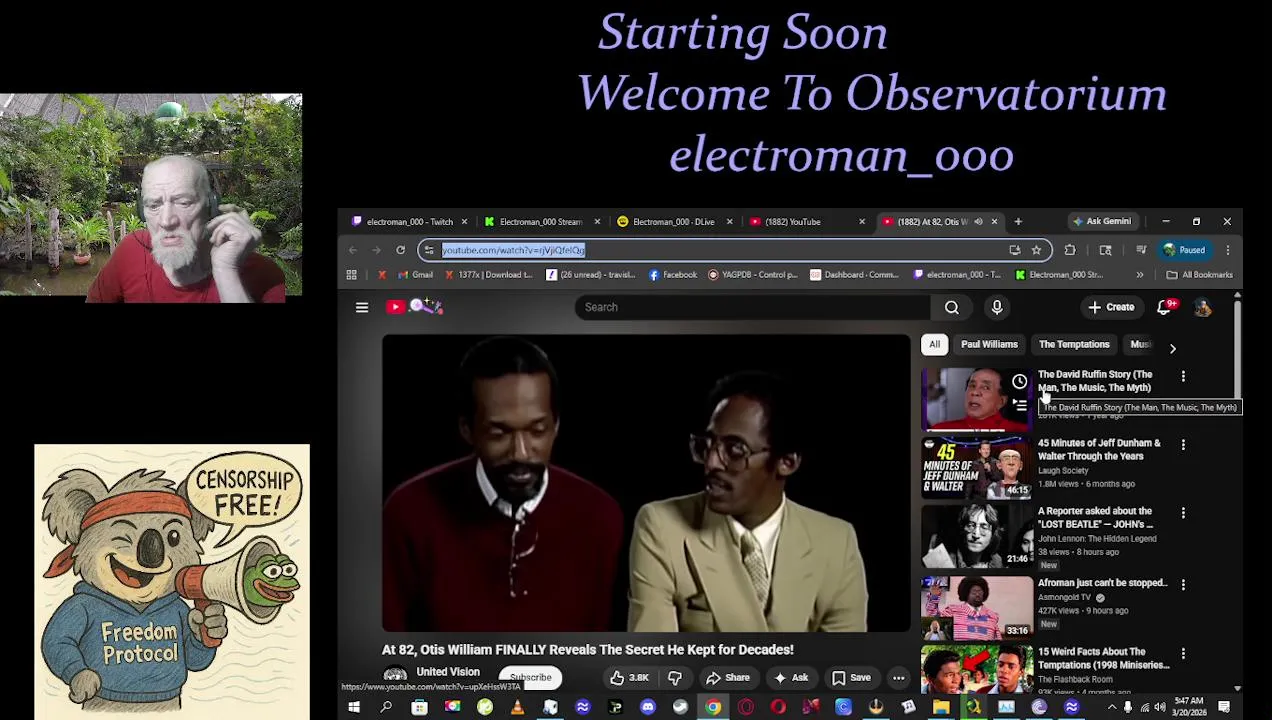1272x720 pixels.
Task: Dislike the video with thumbs down
Action: [x=675, y=678]
